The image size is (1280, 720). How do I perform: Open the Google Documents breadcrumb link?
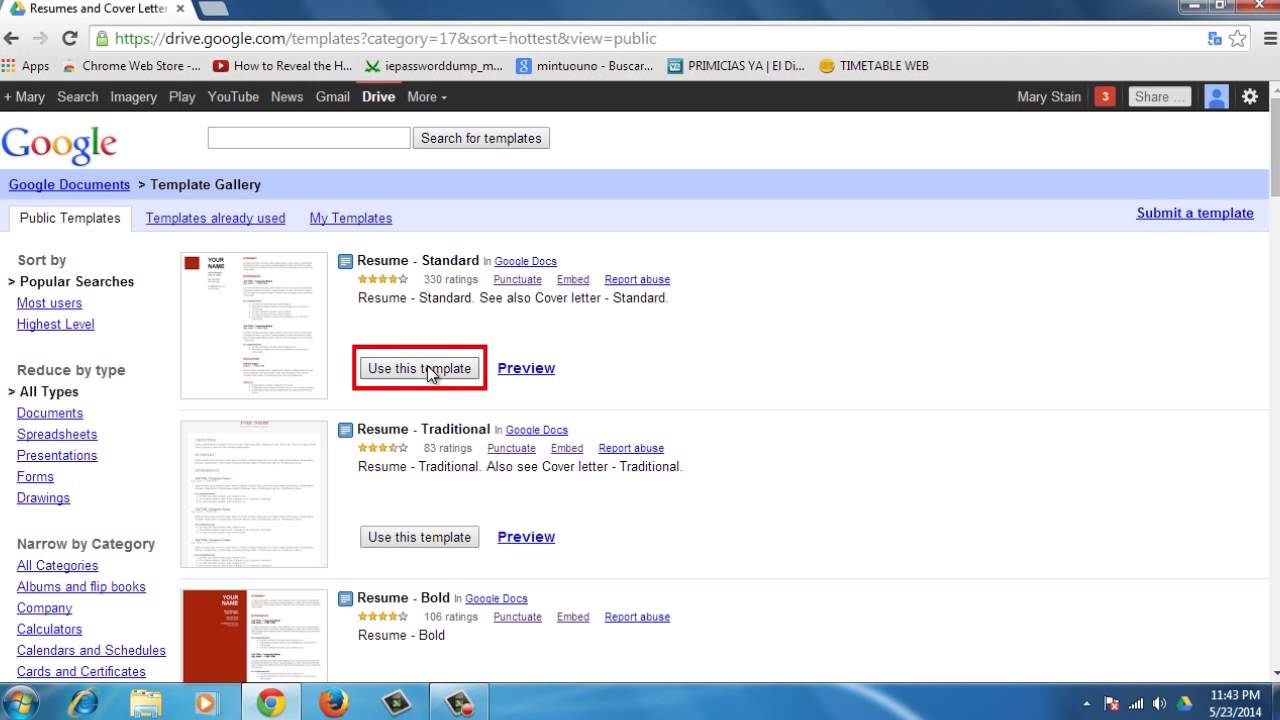point(69,185)
